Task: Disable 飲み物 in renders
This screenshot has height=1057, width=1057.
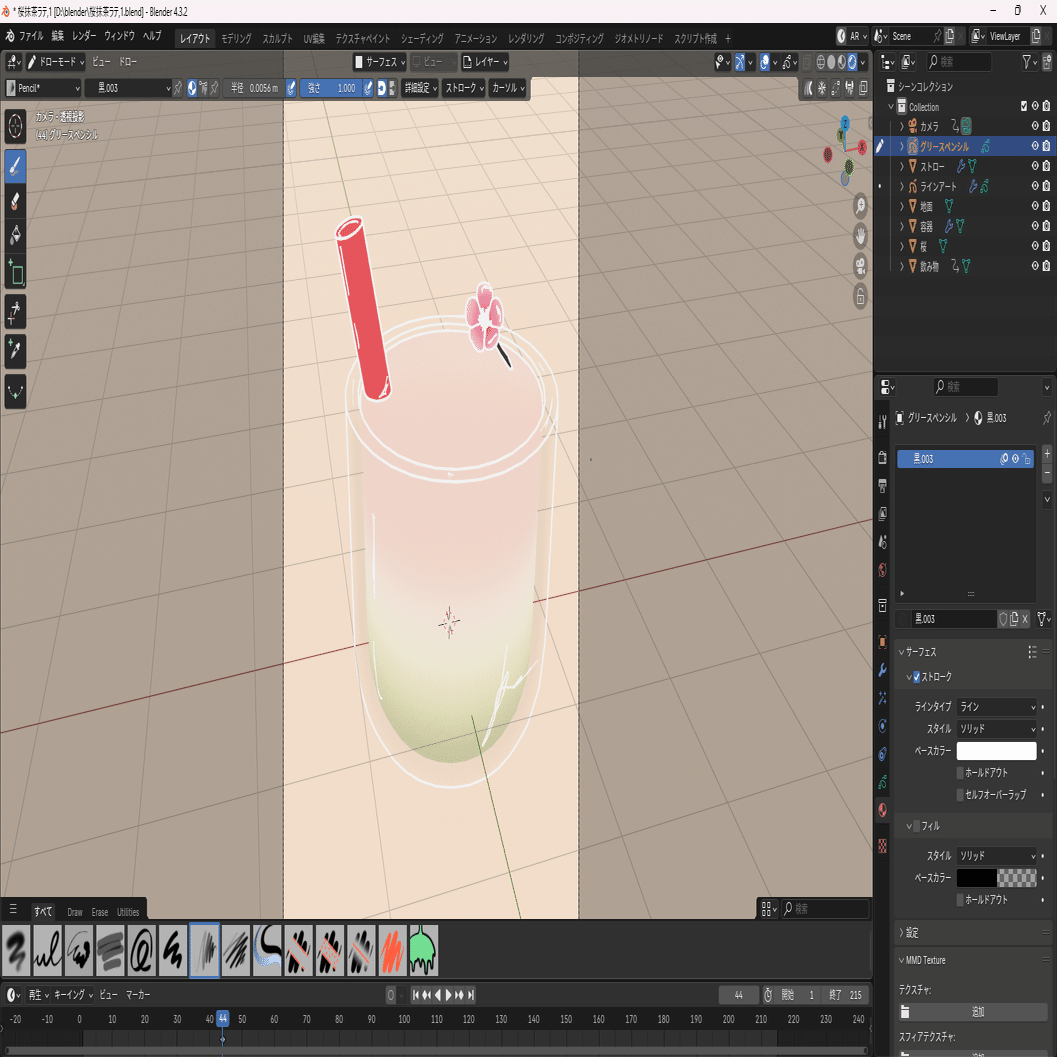Action: (1046, 266)
